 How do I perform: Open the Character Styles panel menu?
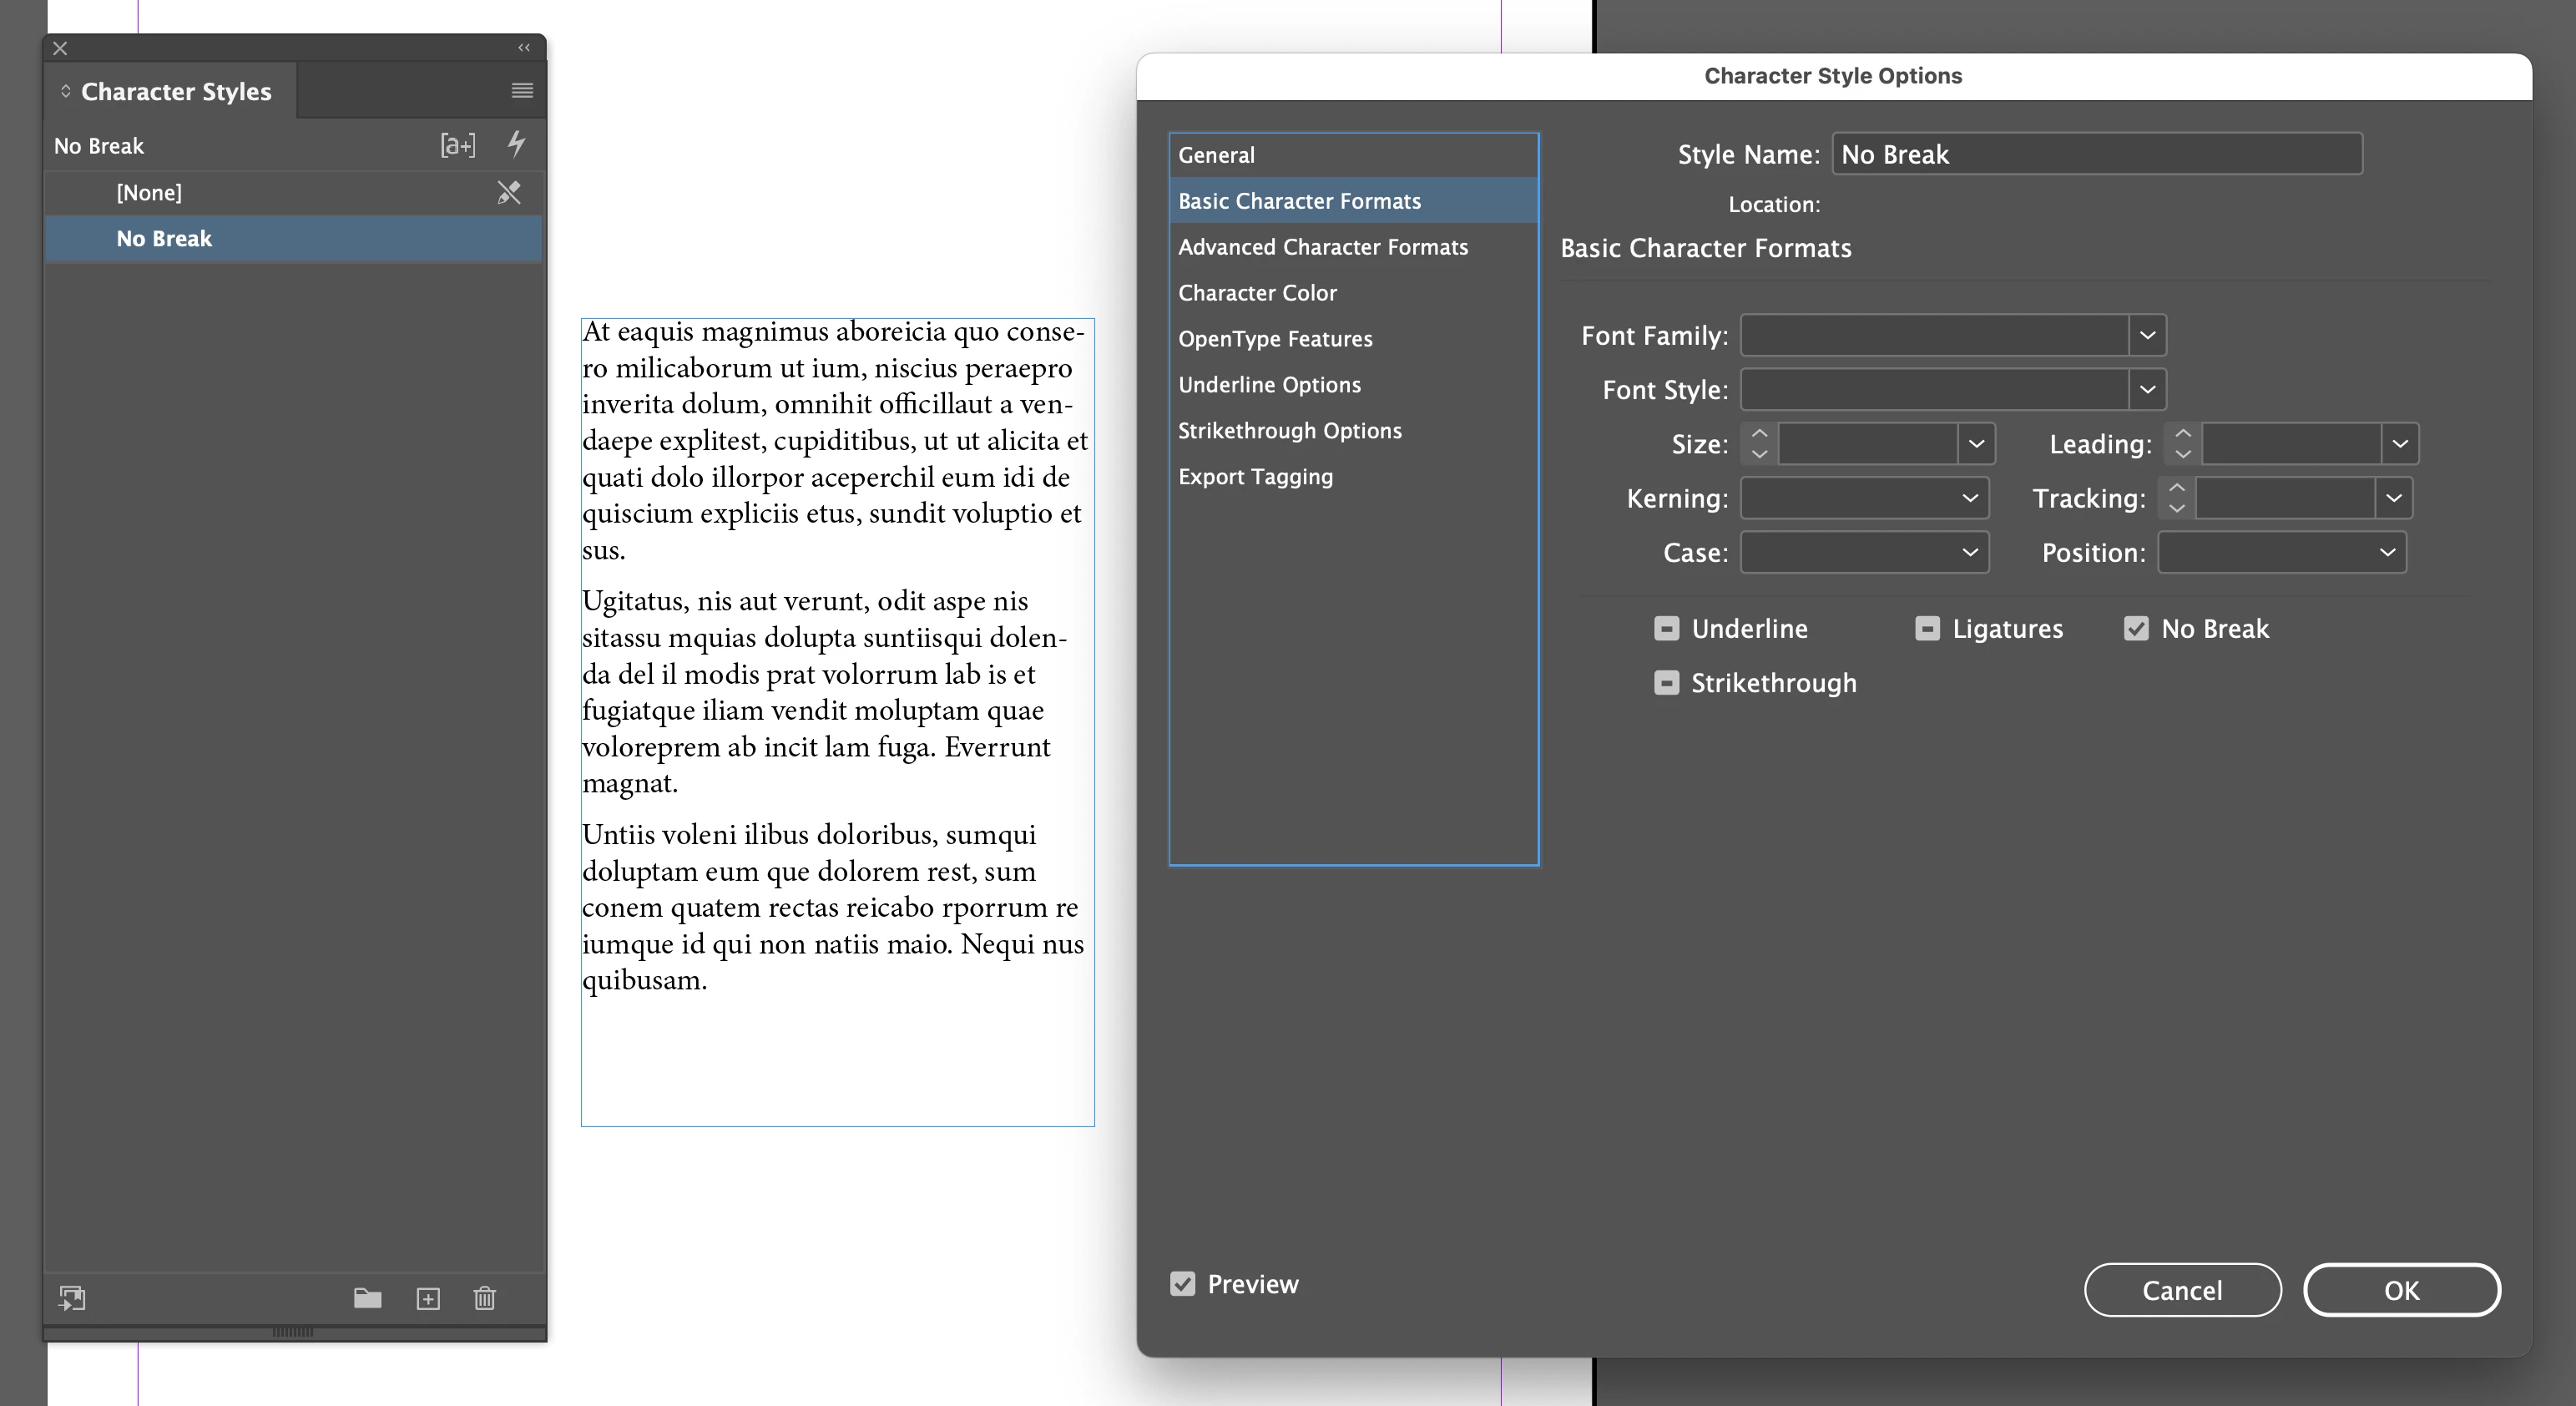(x=522, y=91)
